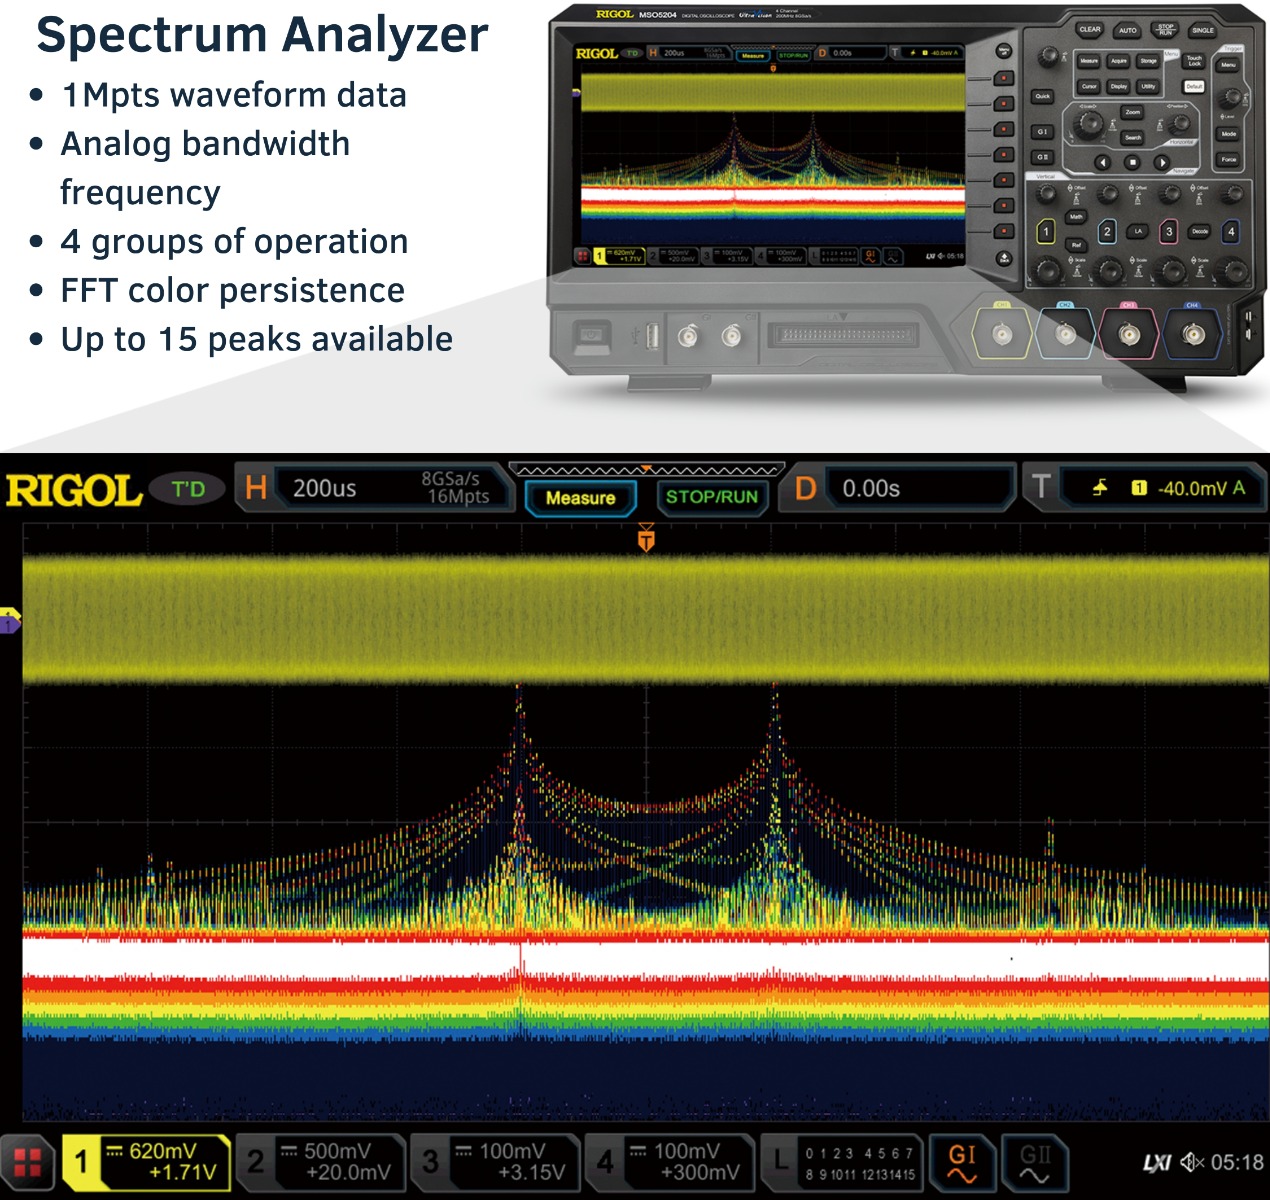Click the green STOP/RUN button in enlarged screenshot
The height and width of the screenshot is (1200, 1270).
[712, 497]
